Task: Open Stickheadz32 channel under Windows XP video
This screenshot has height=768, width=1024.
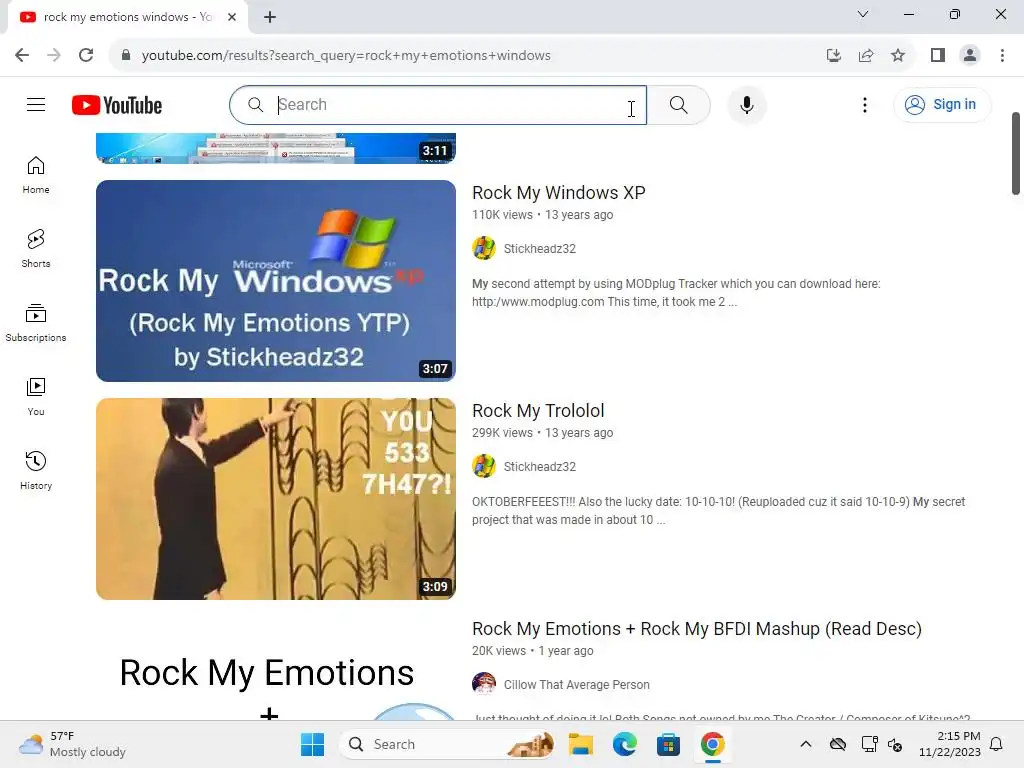Action: pos(539,249)
